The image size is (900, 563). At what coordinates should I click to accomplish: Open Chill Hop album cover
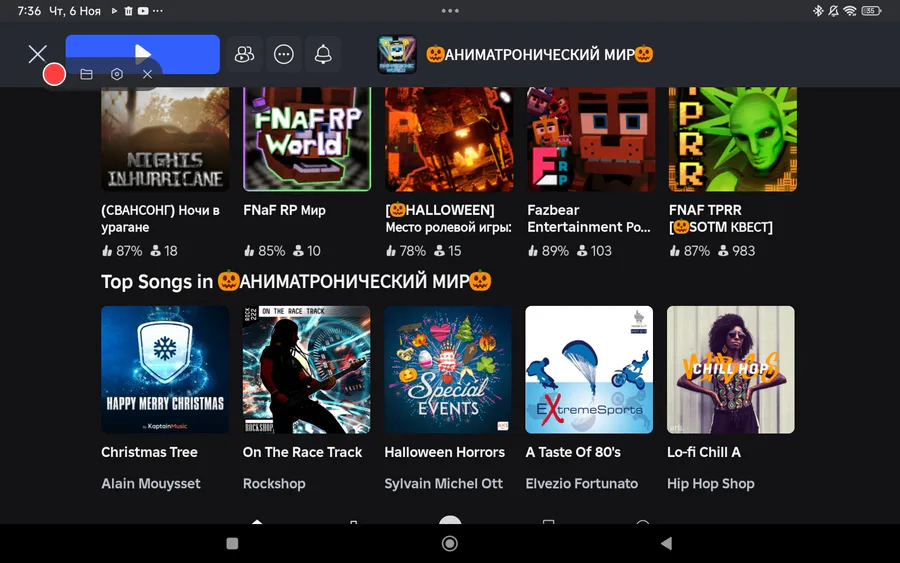pos(731,370)
